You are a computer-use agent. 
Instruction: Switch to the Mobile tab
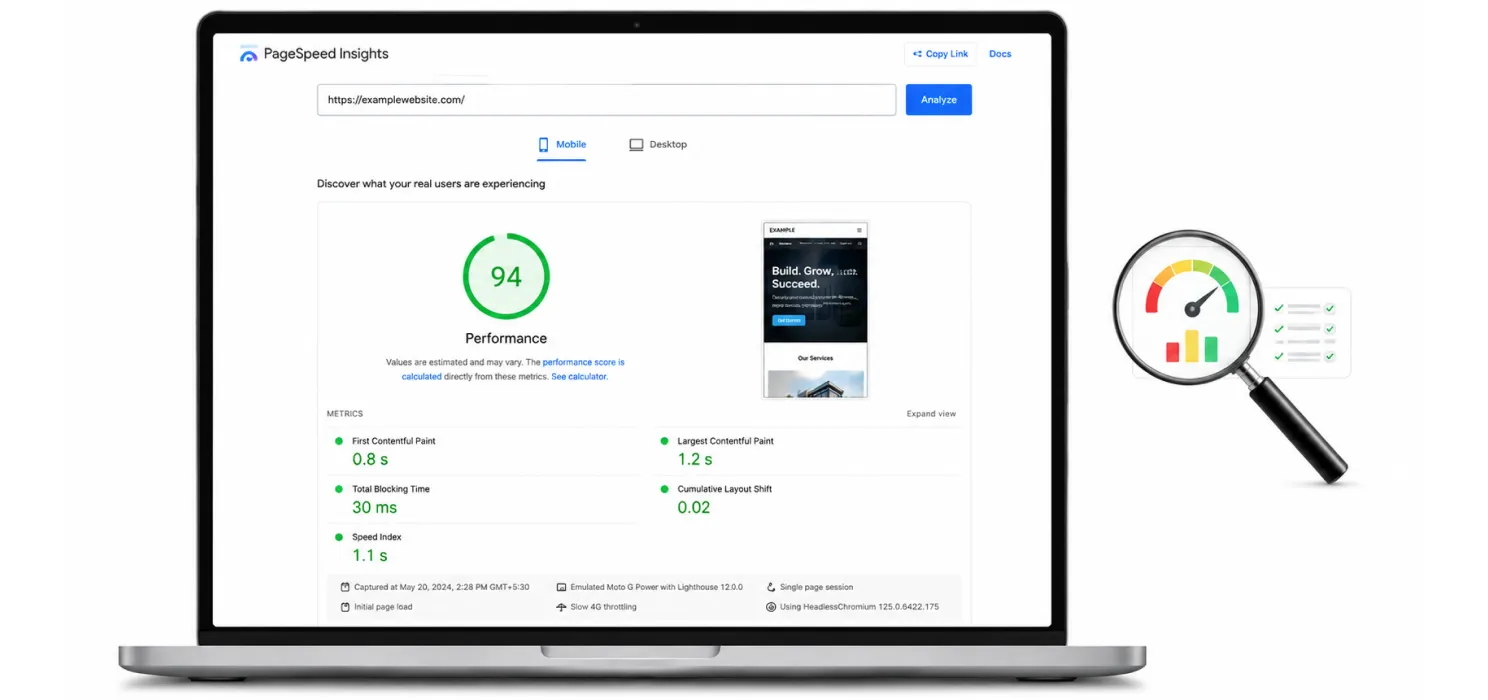point(562,145)
